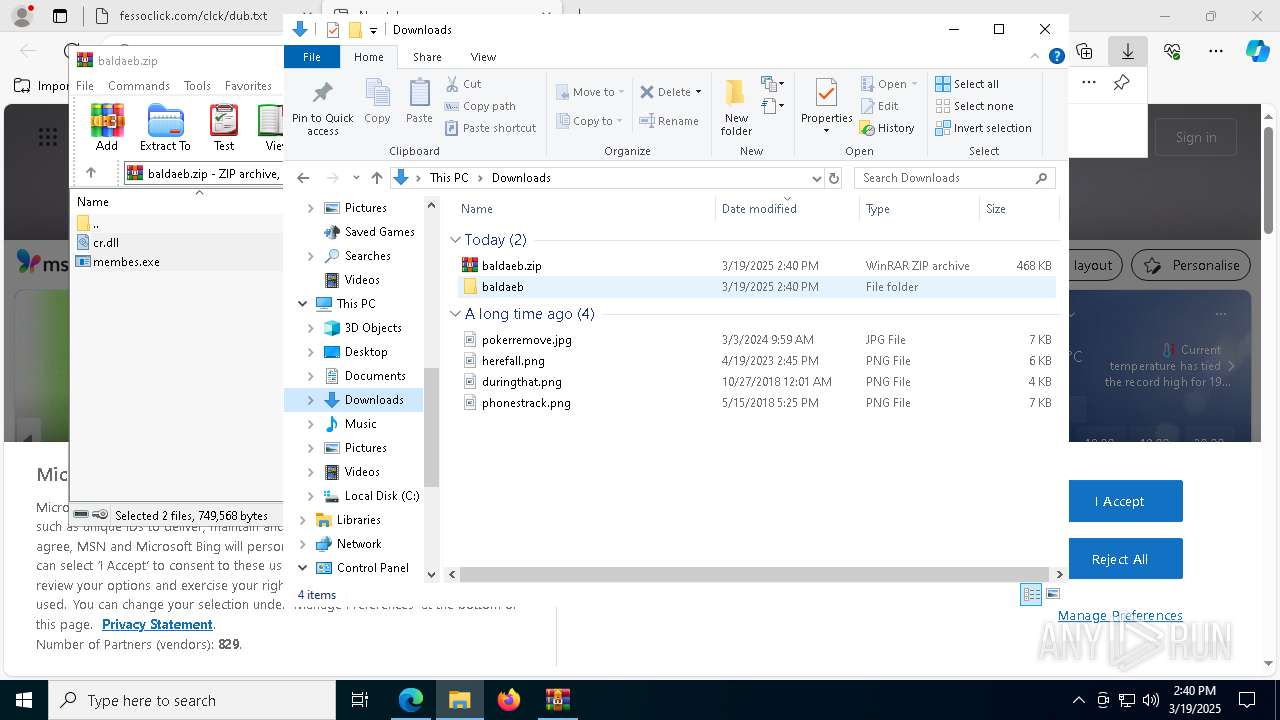Click Edit in Open group
The image size is (1280, 720).
[x=880, y=106]
